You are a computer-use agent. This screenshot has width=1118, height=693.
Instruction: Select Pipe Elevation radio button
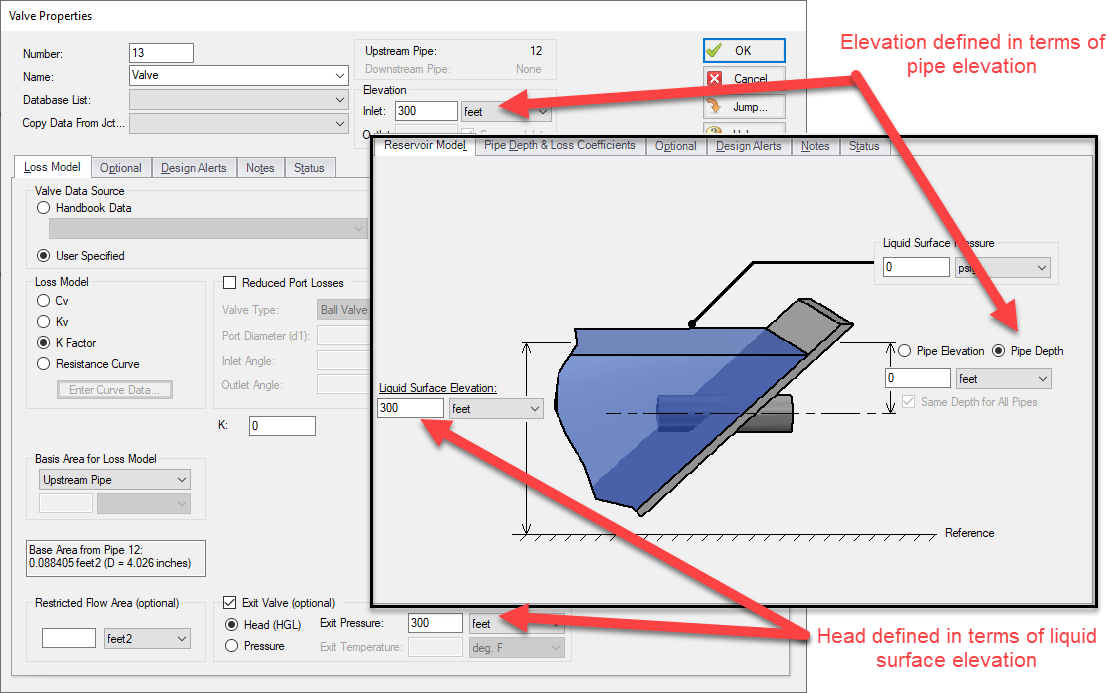904,351
